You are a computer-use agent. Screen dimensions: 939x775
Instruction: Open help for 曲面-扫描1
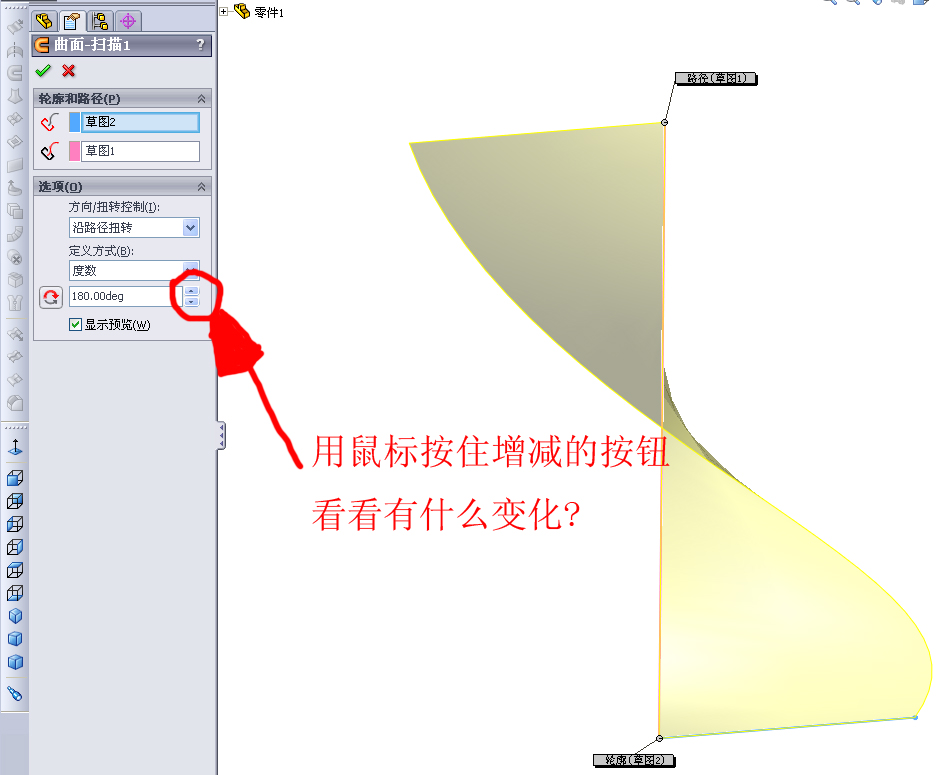(x=201, y=44)
